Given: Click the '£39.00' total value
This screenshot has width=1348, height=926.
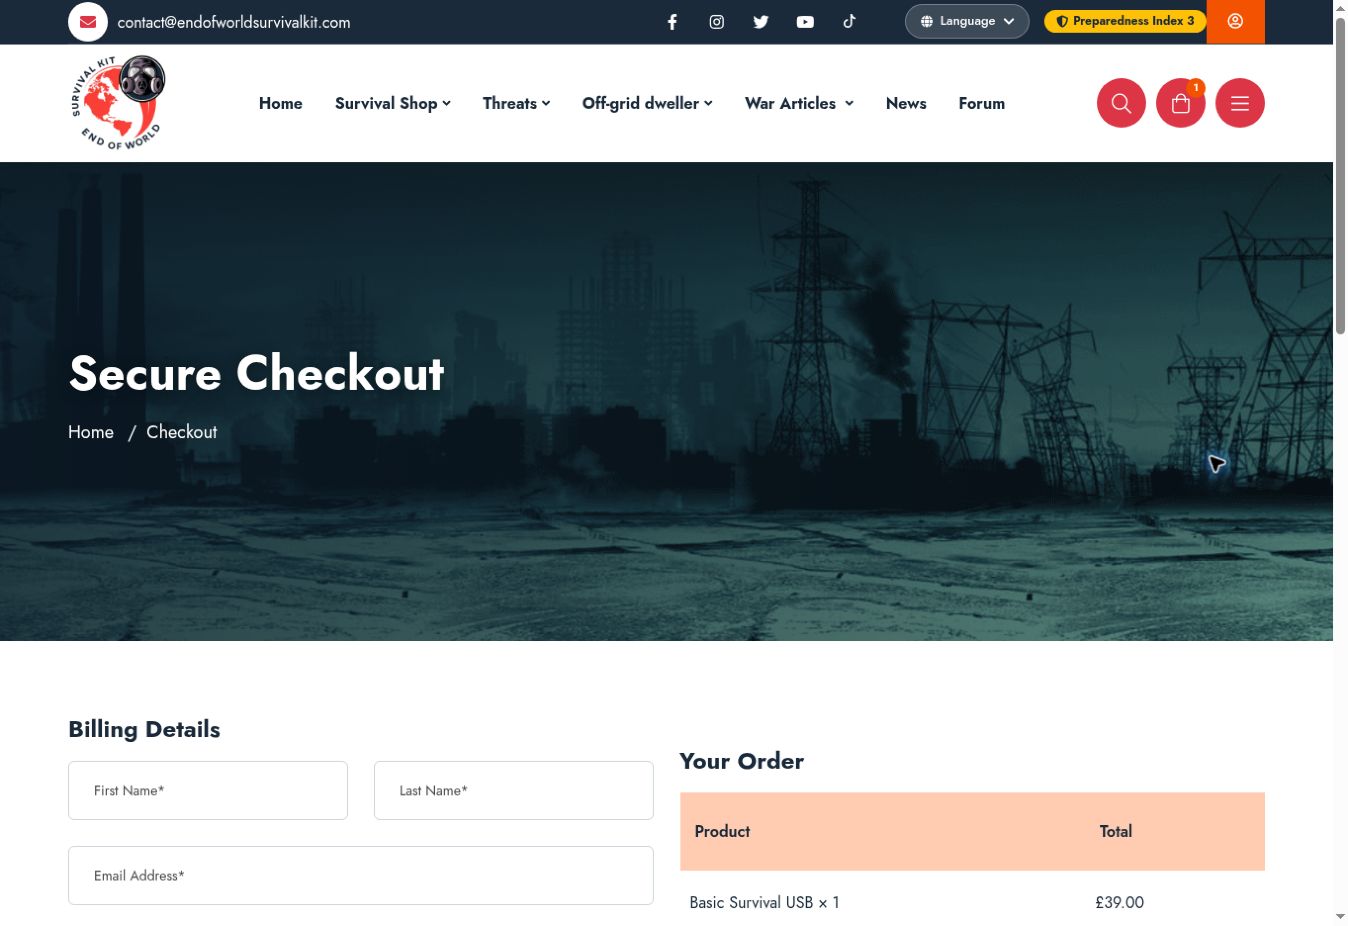Looking at the screenshot, I should tap(1120, 902).
